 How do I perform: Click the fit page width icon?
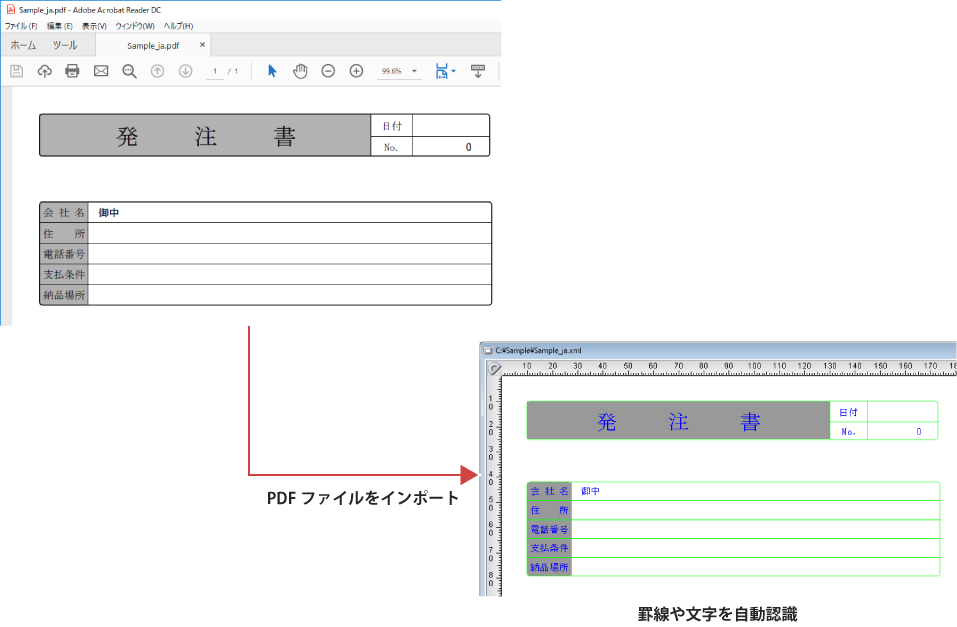442,71
